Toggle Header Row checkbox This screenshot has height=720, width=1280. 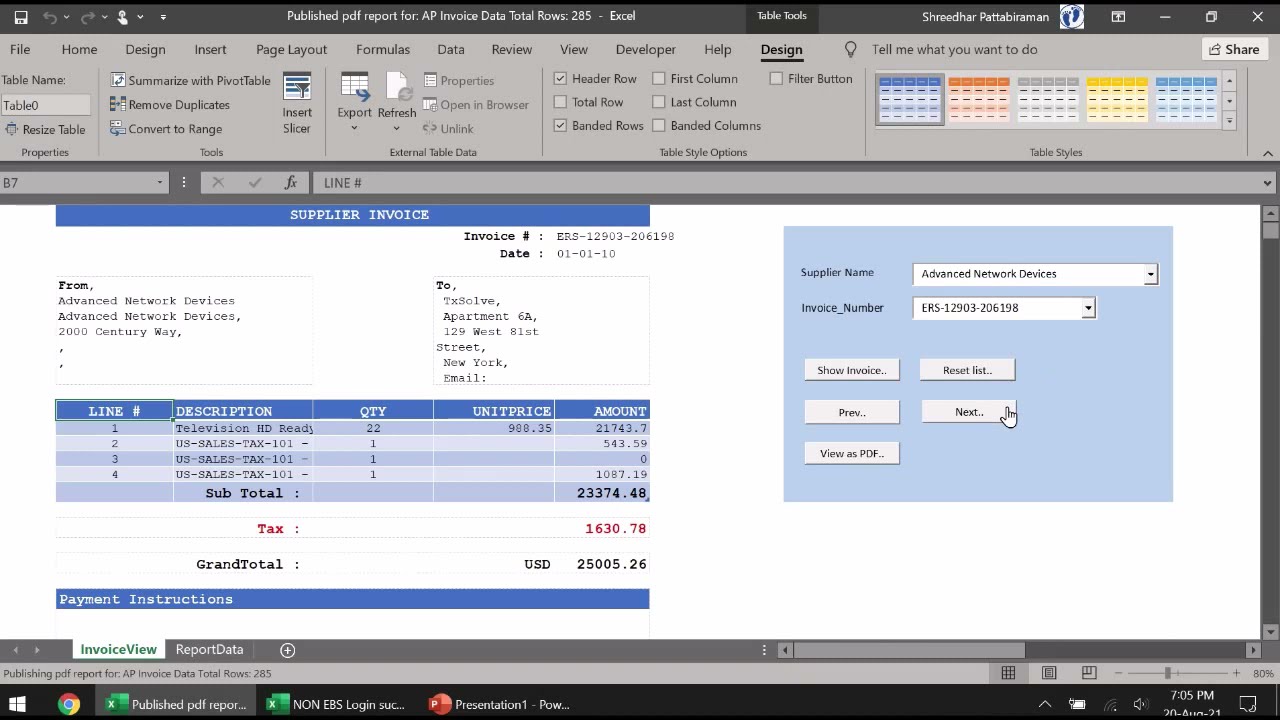(x=560, y=79)
